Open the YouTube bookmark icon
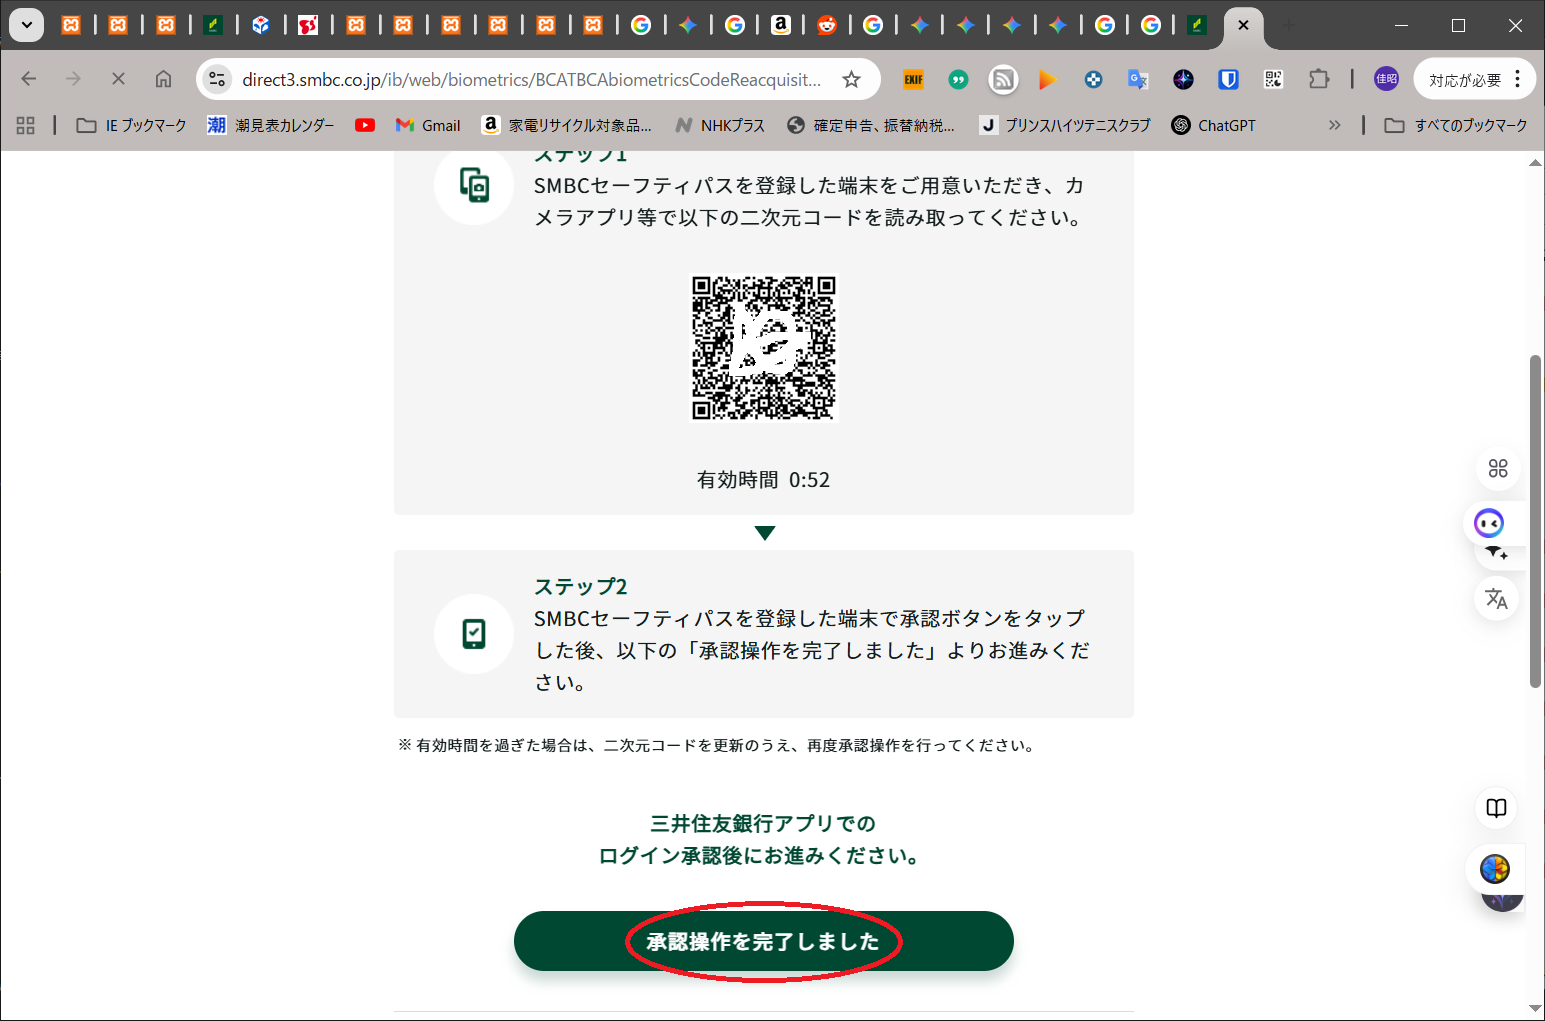 click(x=365, y=125)
